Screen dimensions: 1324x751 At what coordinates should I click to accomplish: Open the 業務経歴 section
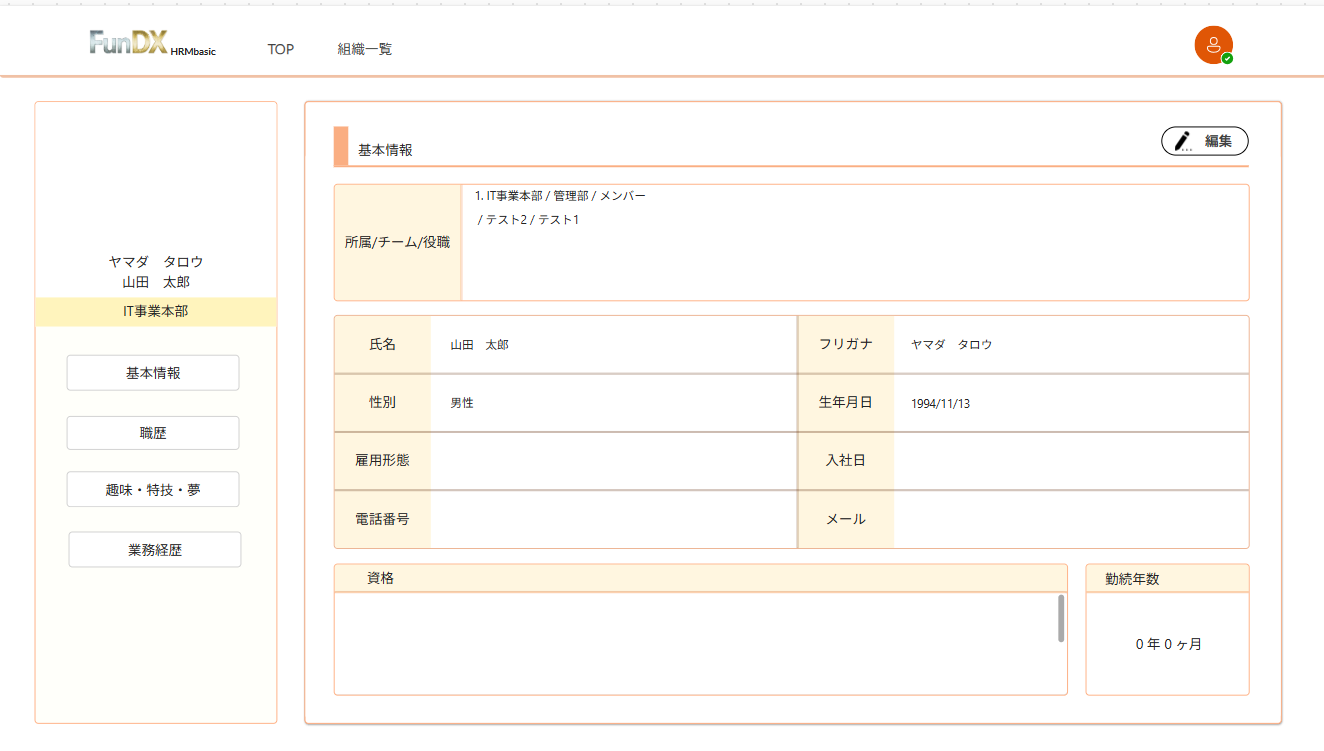[x=155, y=550]
